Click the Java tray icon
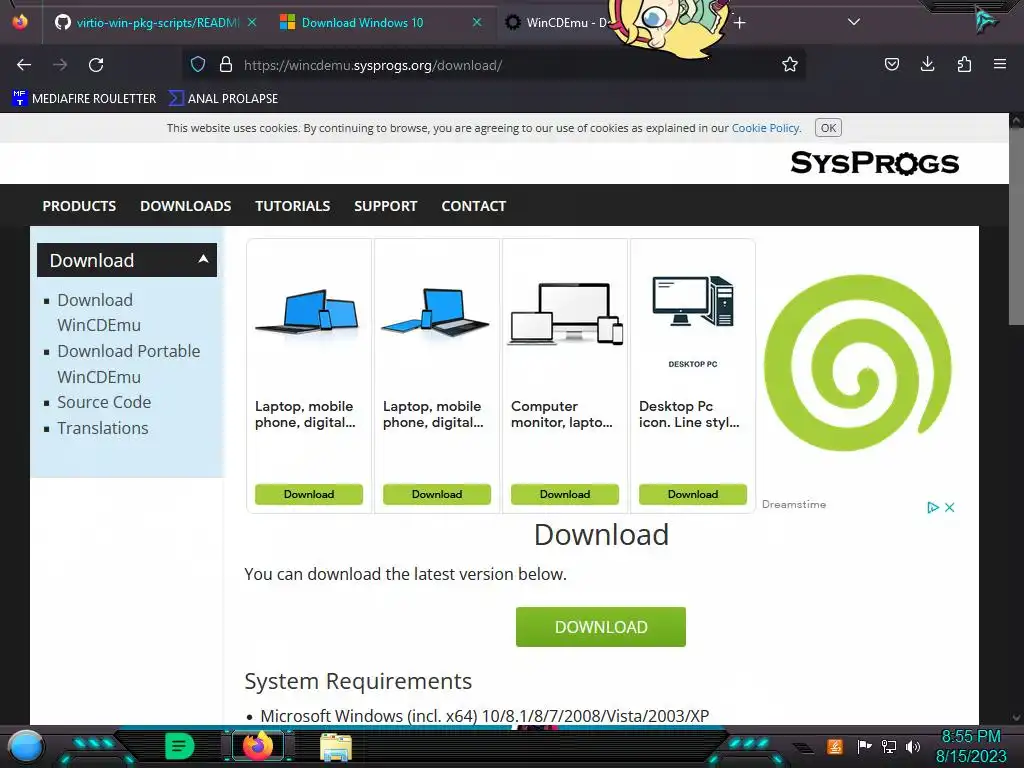This screenshot has width=1024, height=768. click(x=835, y=746)
